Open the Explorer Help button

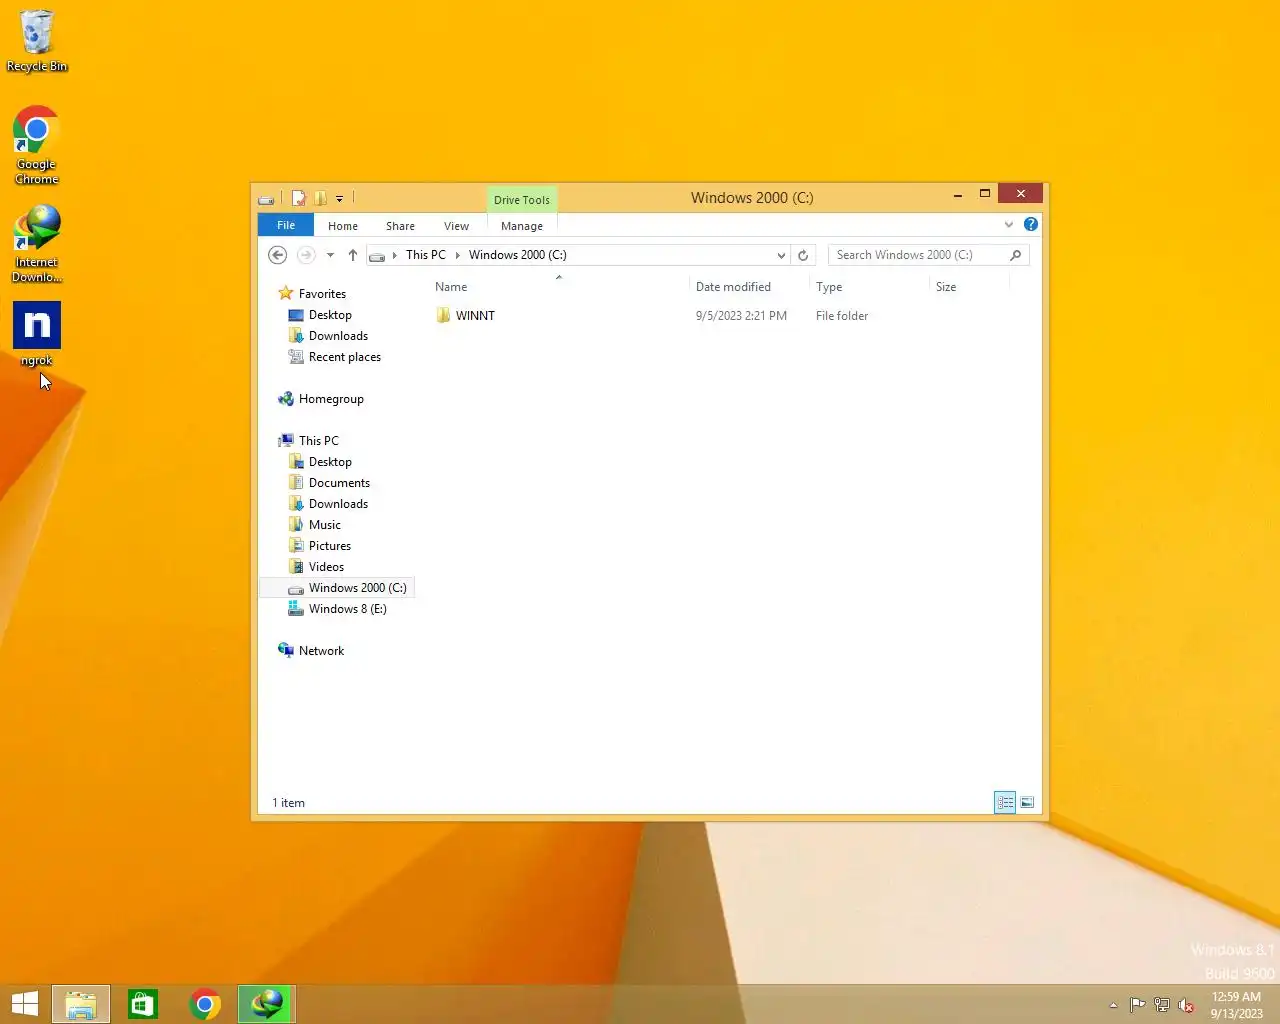[1031, 225]
